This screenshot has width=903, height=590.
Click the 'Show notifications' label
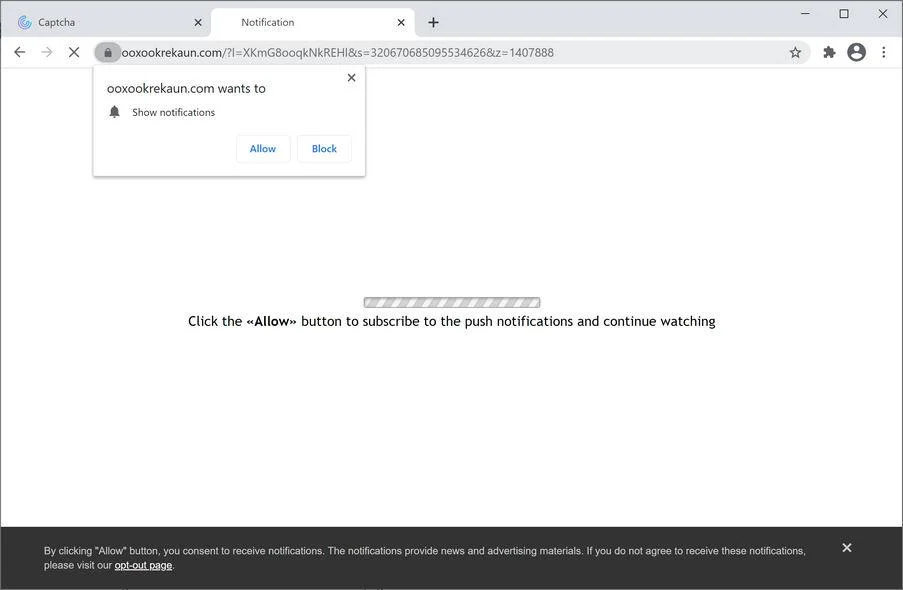coord(173,112)
